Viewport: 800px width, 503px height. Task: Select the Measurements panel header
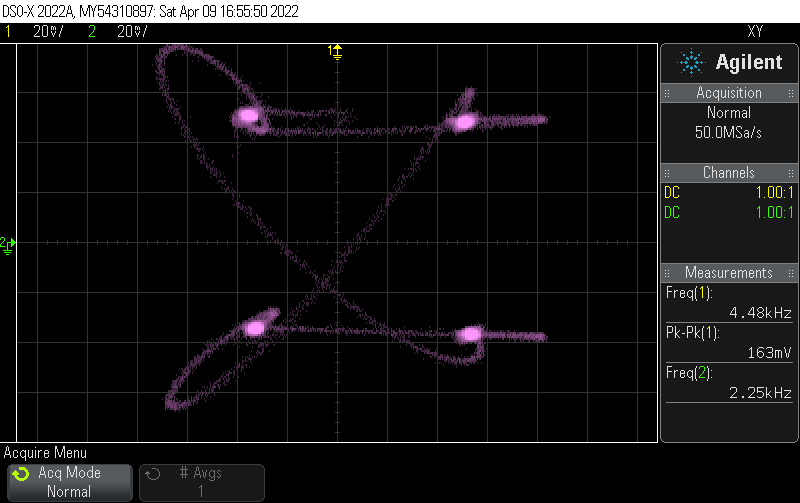point(729,272)
